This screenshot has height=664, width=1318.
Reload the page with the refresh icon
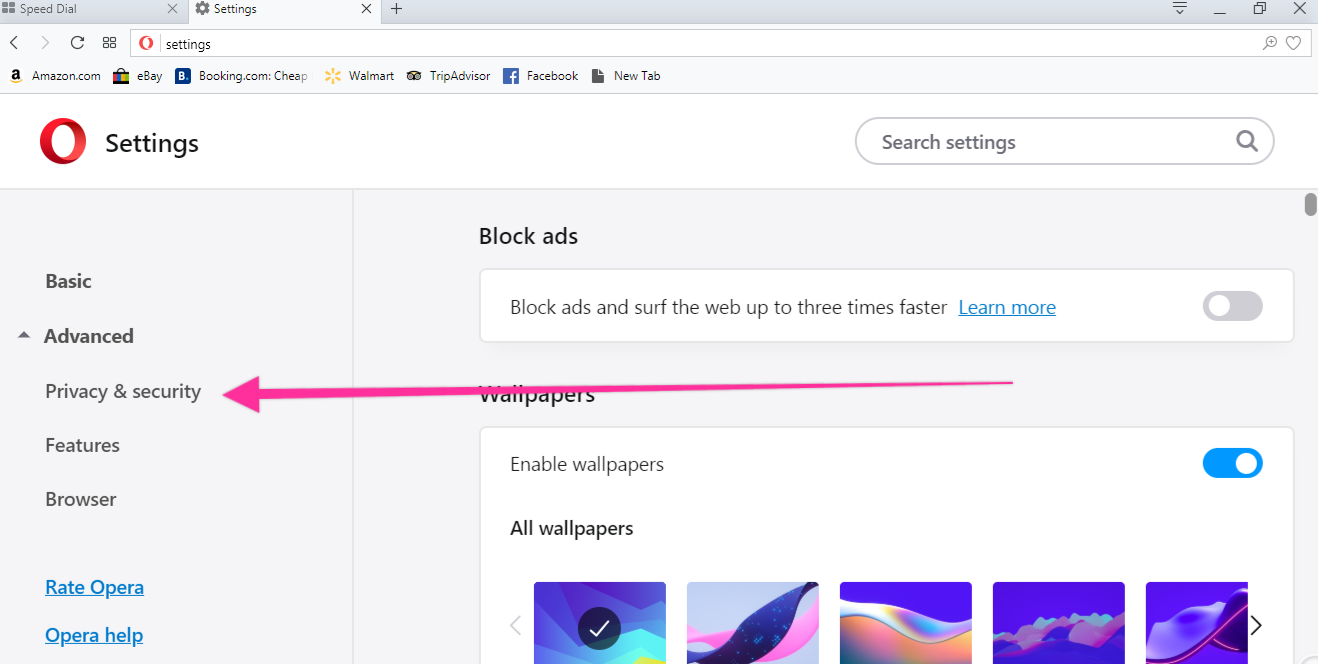click(x=77, y=43)
